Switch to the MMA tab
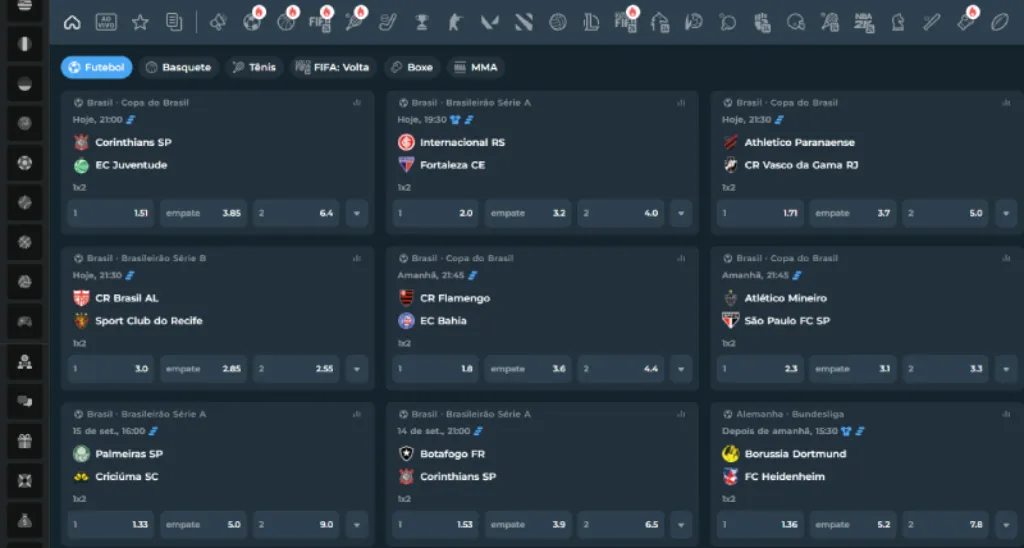Viewport: 1024px width, 548px height. click(x=475, y=67)
